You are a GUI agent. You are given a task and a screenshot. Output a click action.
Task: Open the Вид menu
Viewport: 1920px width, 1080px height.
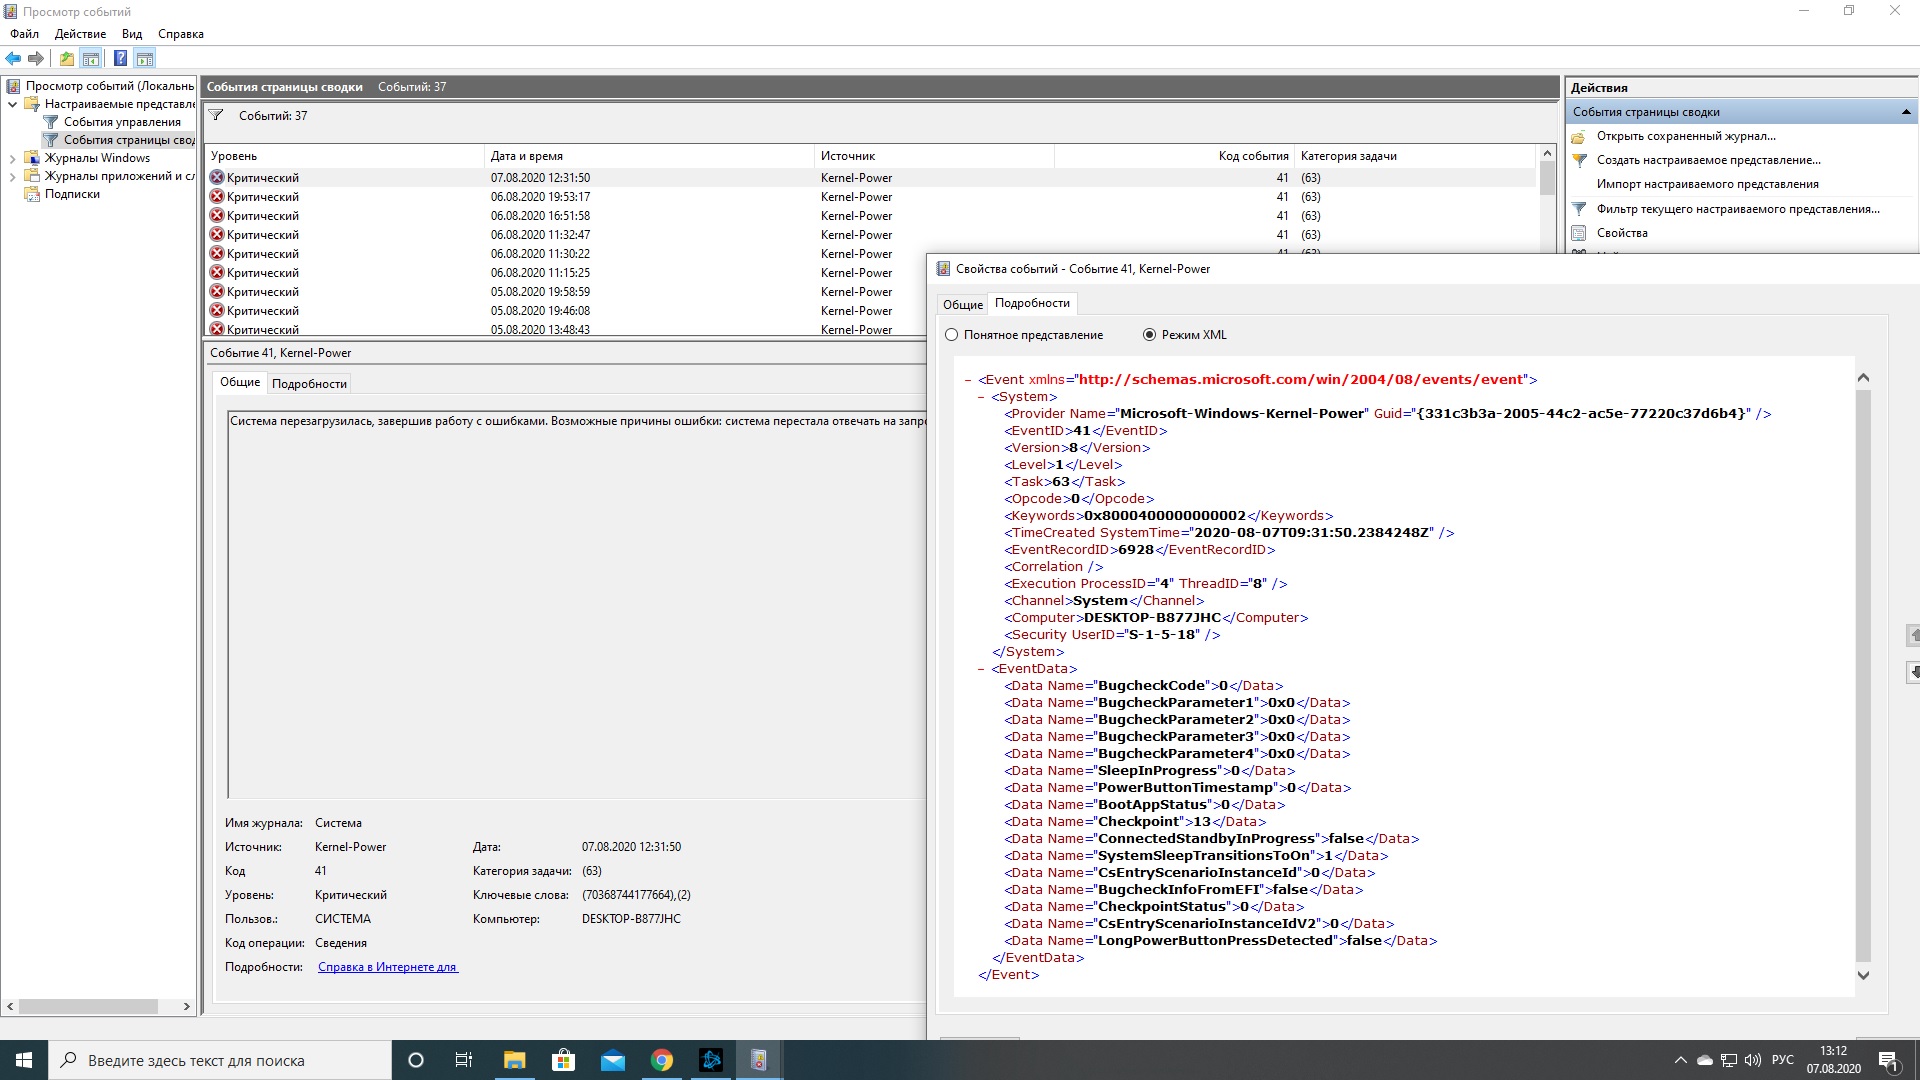point(132,34)
